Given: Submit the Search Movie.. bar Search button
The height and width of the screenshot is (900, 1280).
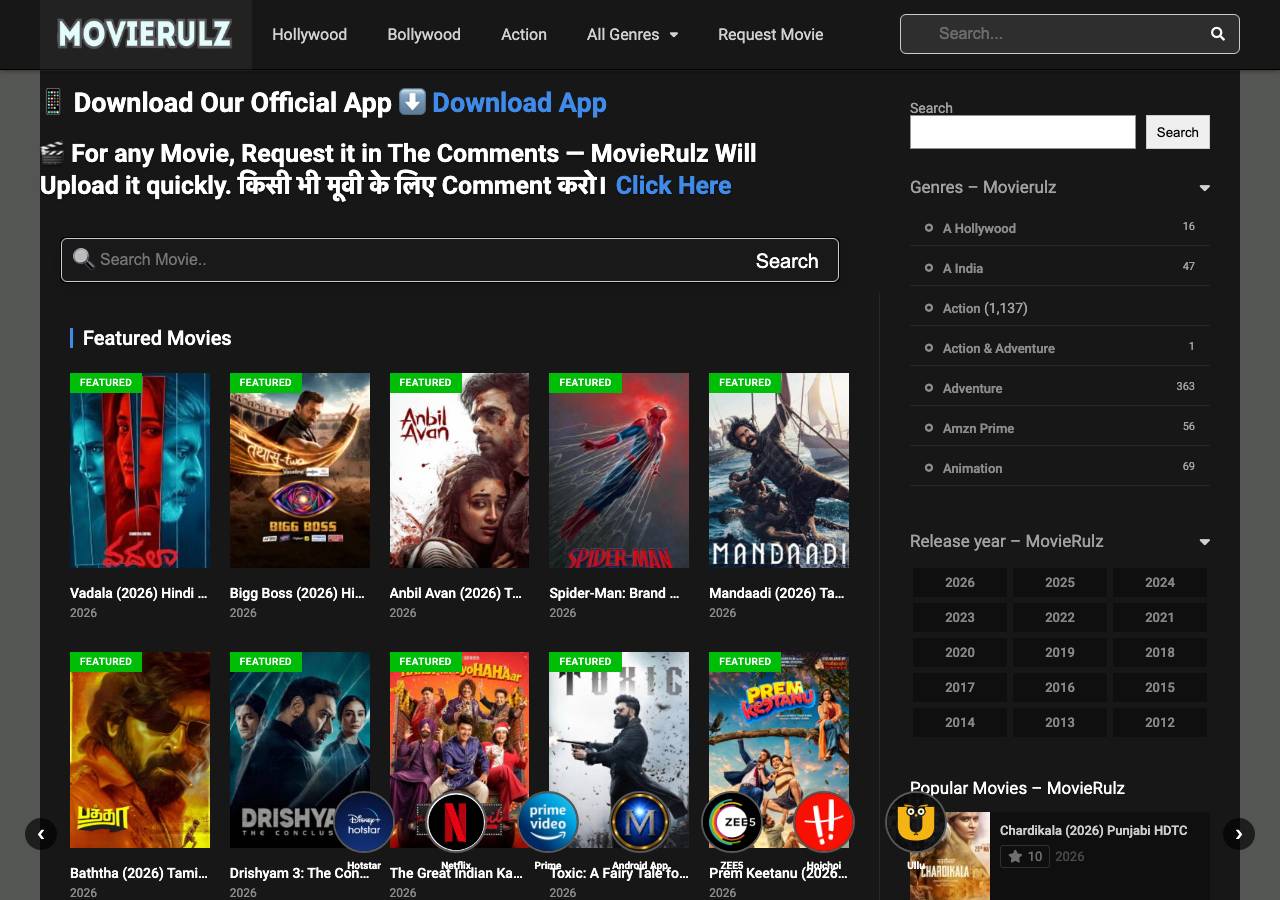Looking at the screenshot, I should point(787,261).
